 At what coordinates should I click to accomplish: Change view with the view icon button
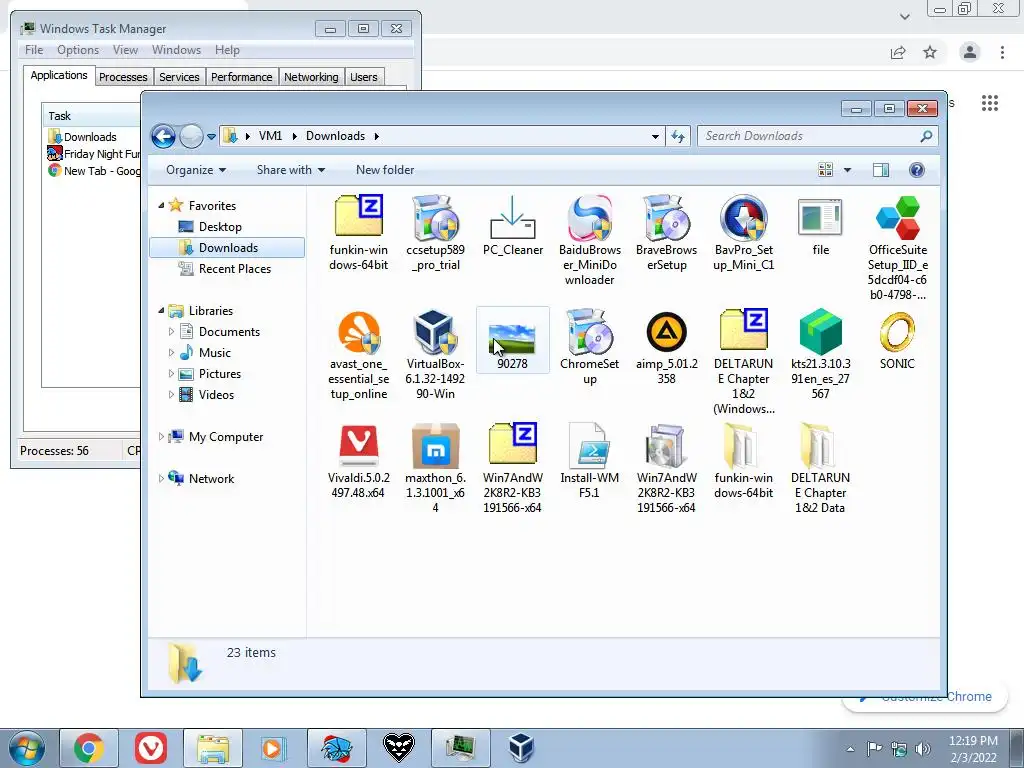pyautogui.click(x=825, y=170)
